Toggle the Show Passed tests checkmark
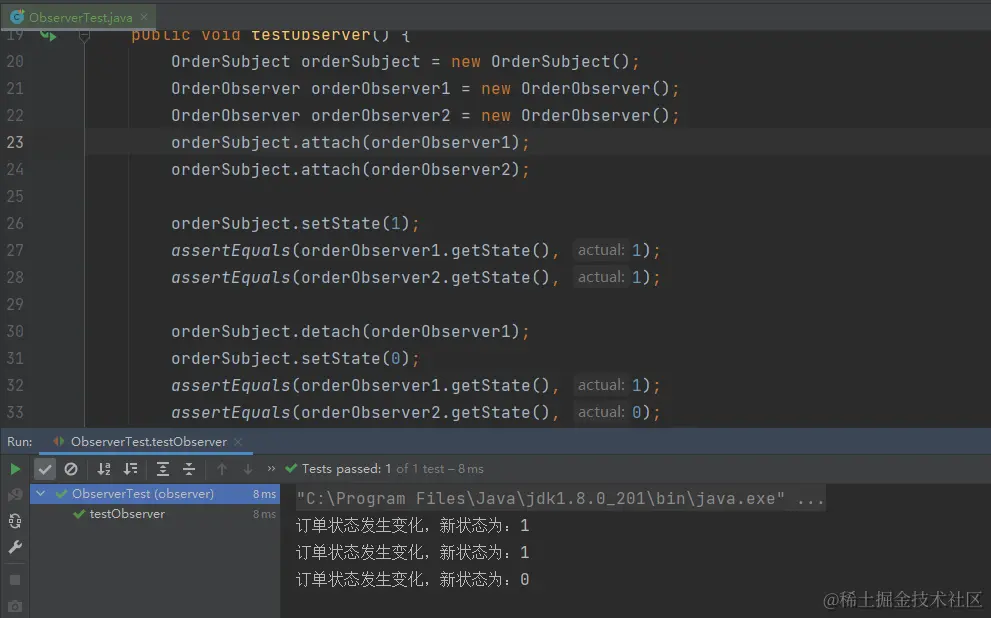991x618 pixels. [45, 469]
